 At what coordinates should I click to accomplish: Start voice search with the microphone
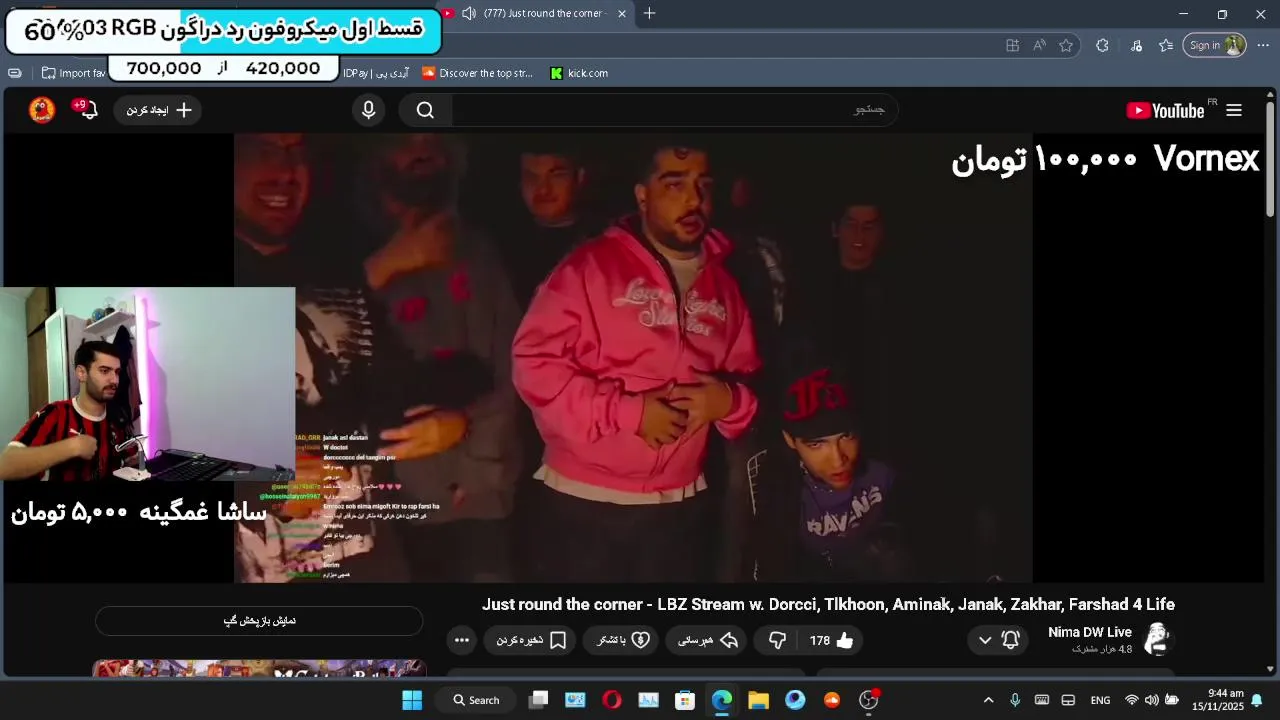[369, 110]
